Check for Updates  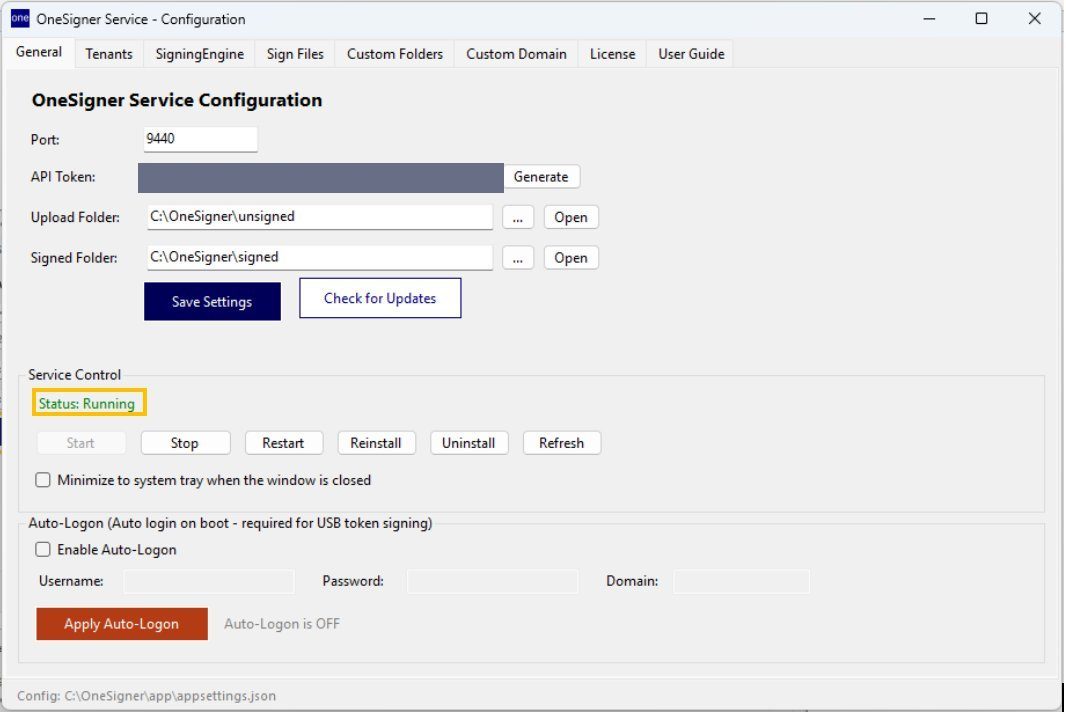pyautogui.click(x=380, y=298)
